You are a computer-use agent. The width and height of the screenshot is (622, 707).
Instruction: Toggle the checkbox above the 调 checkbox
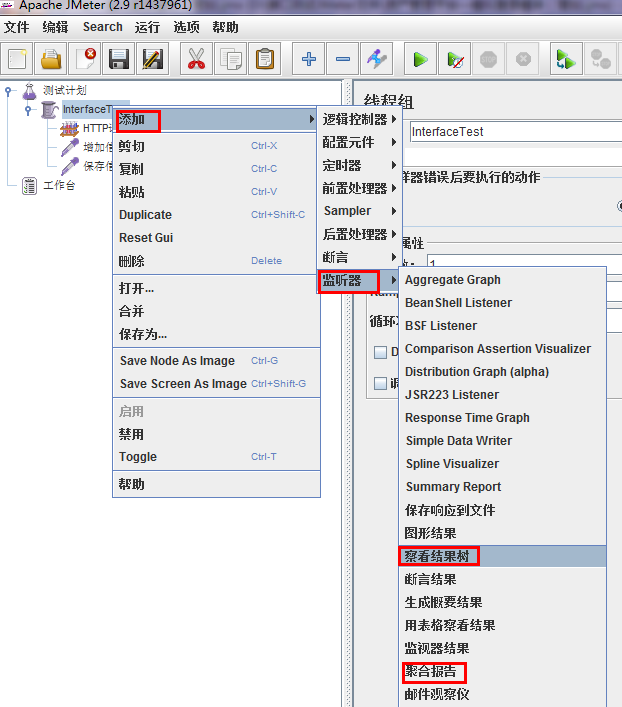(380, 352)
